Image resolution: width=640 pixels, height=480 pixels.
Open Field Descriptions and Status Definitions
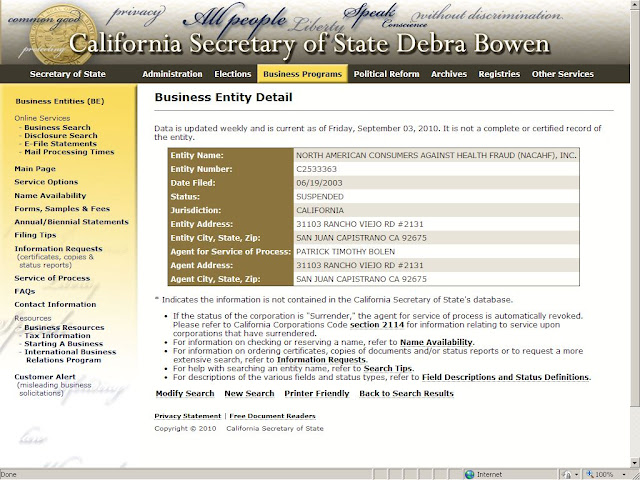pos(505,377)
